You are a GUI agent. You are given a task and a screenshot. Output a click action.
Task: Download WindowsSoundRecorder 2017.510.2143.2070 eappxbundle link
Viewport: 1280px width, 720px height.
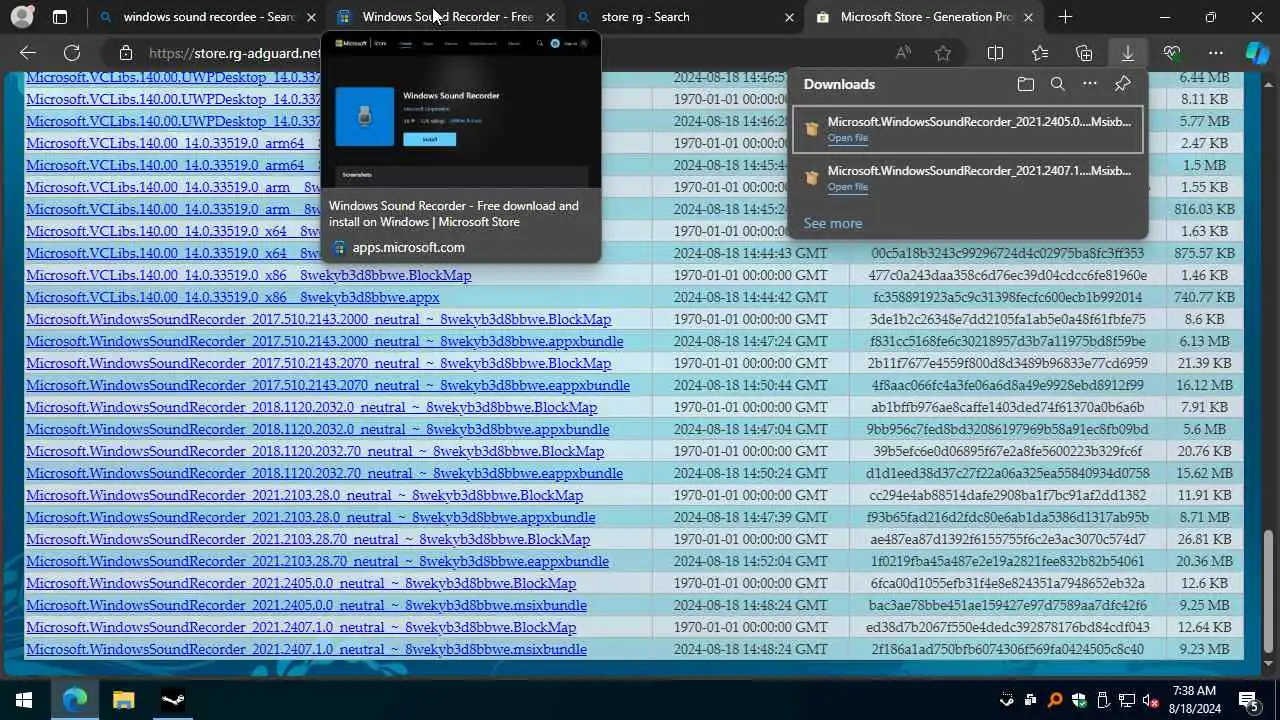click(x=328, y=385)
